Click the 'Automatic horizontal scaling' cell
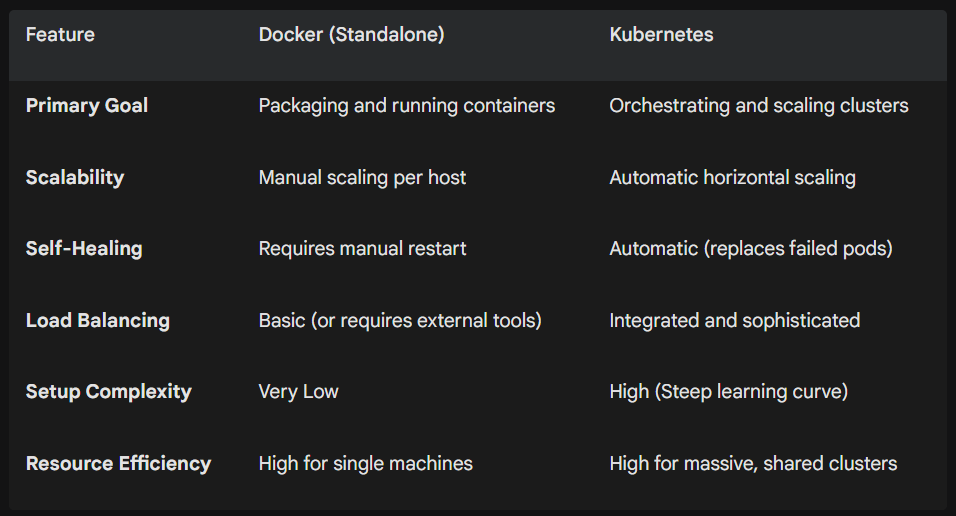 [x=732, y=178]
